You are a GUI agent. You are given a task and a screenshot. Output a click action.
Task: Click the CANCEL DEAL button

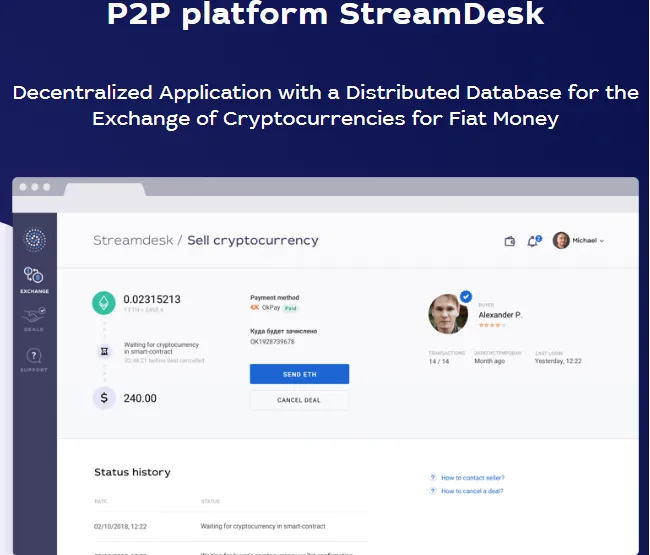tap(299, 400)
